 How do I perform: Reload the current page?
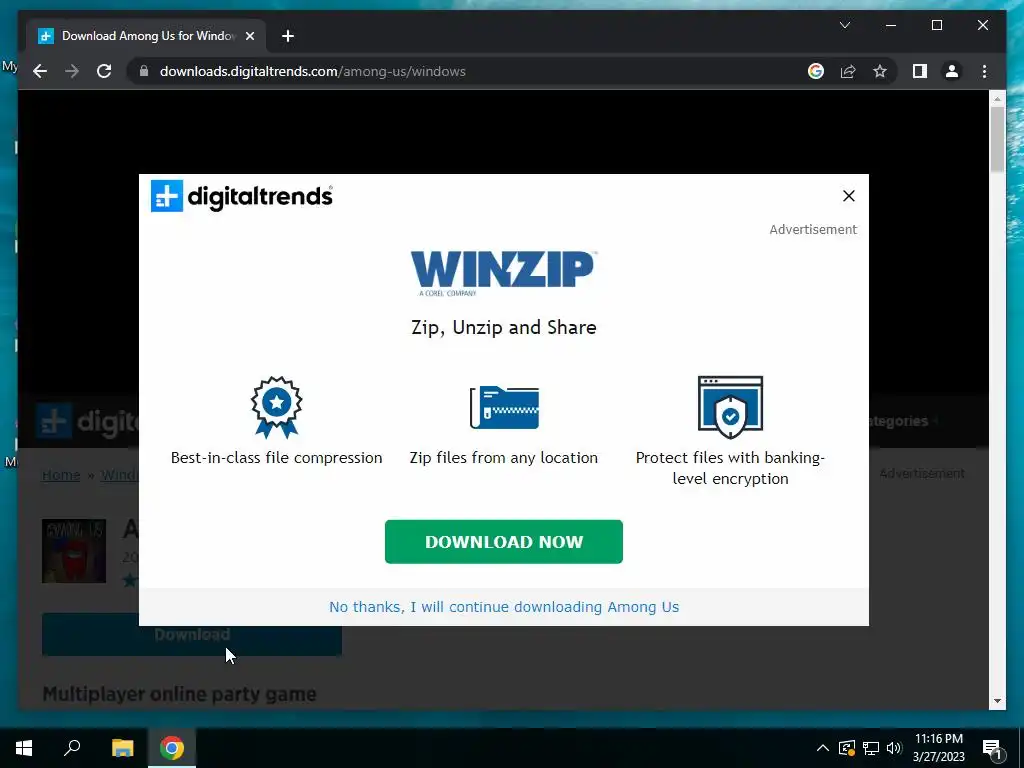tap(104, 71)
